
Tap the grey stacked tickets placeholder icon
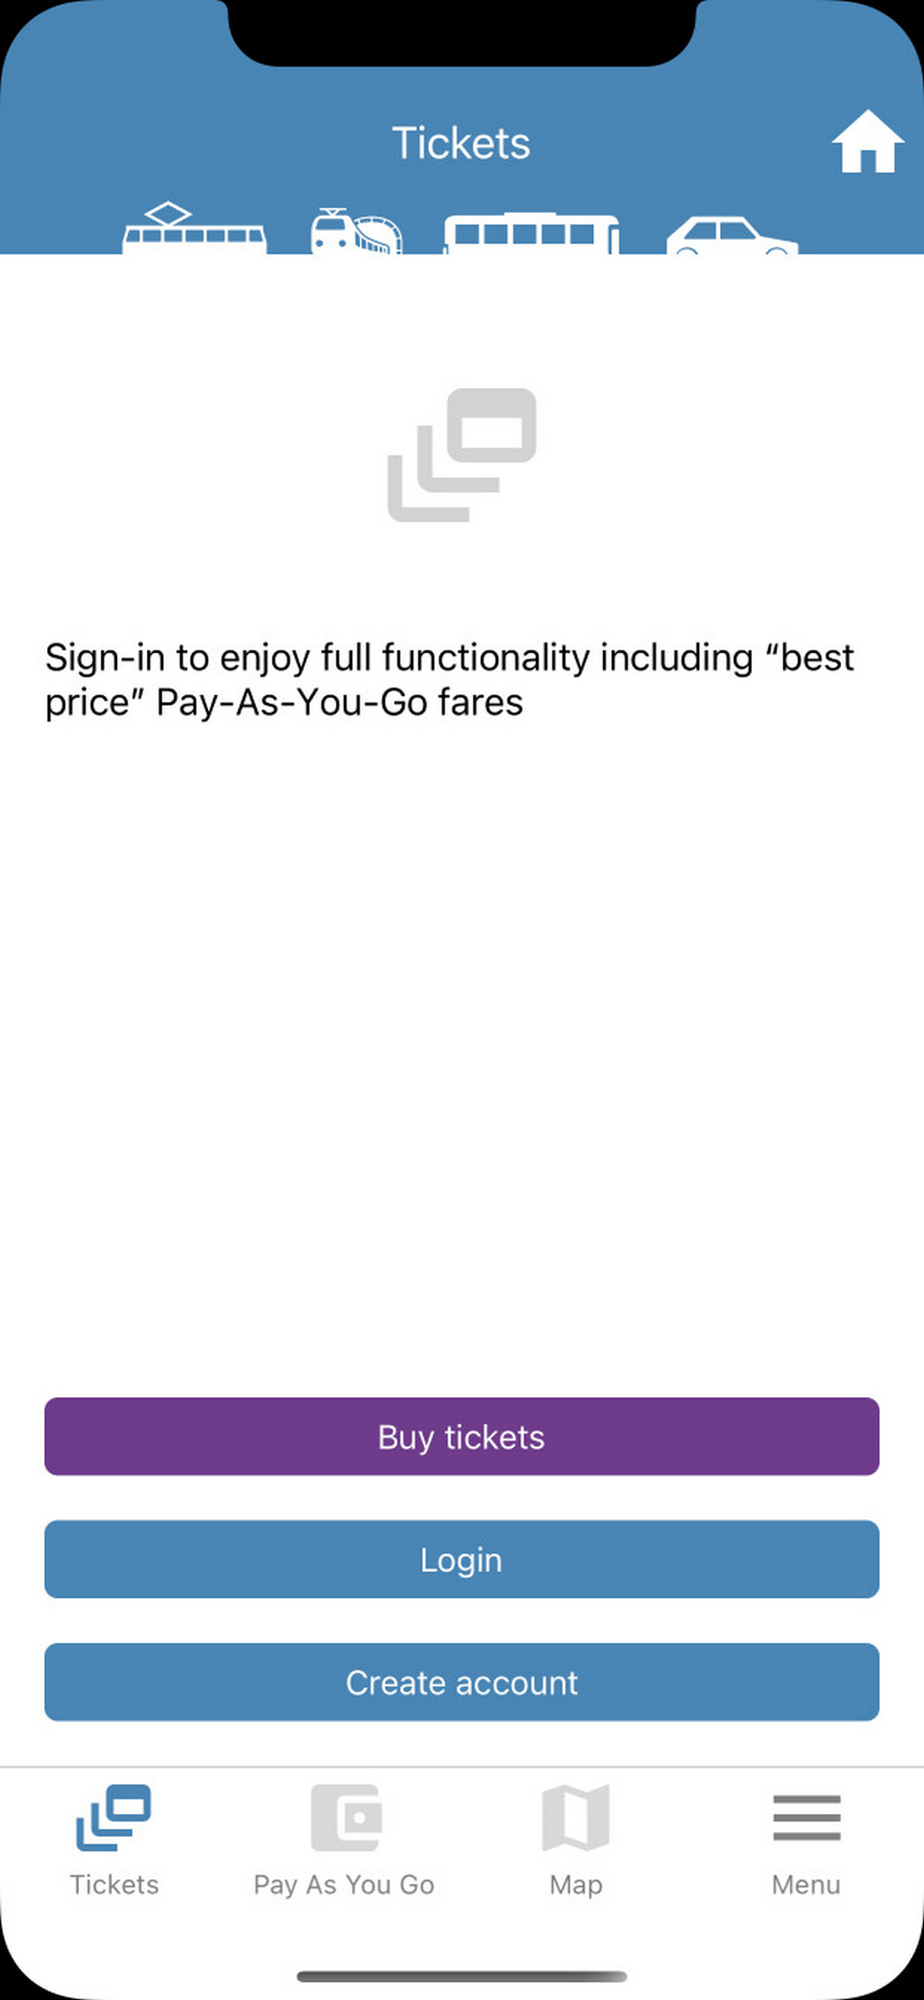point(462,455)
